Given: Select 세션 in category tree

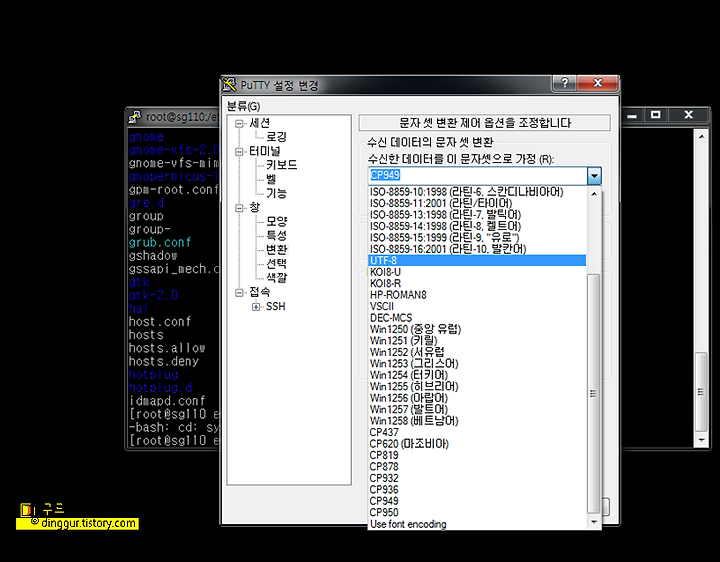Looking at the screenshot, I should point(259,123).
